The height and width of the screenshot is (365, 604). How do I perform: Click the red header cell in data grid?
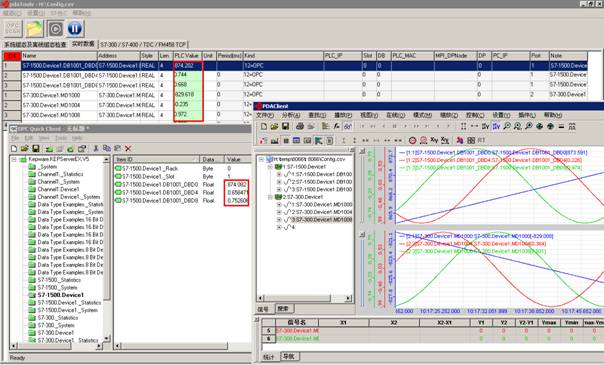tap(12, 56)
